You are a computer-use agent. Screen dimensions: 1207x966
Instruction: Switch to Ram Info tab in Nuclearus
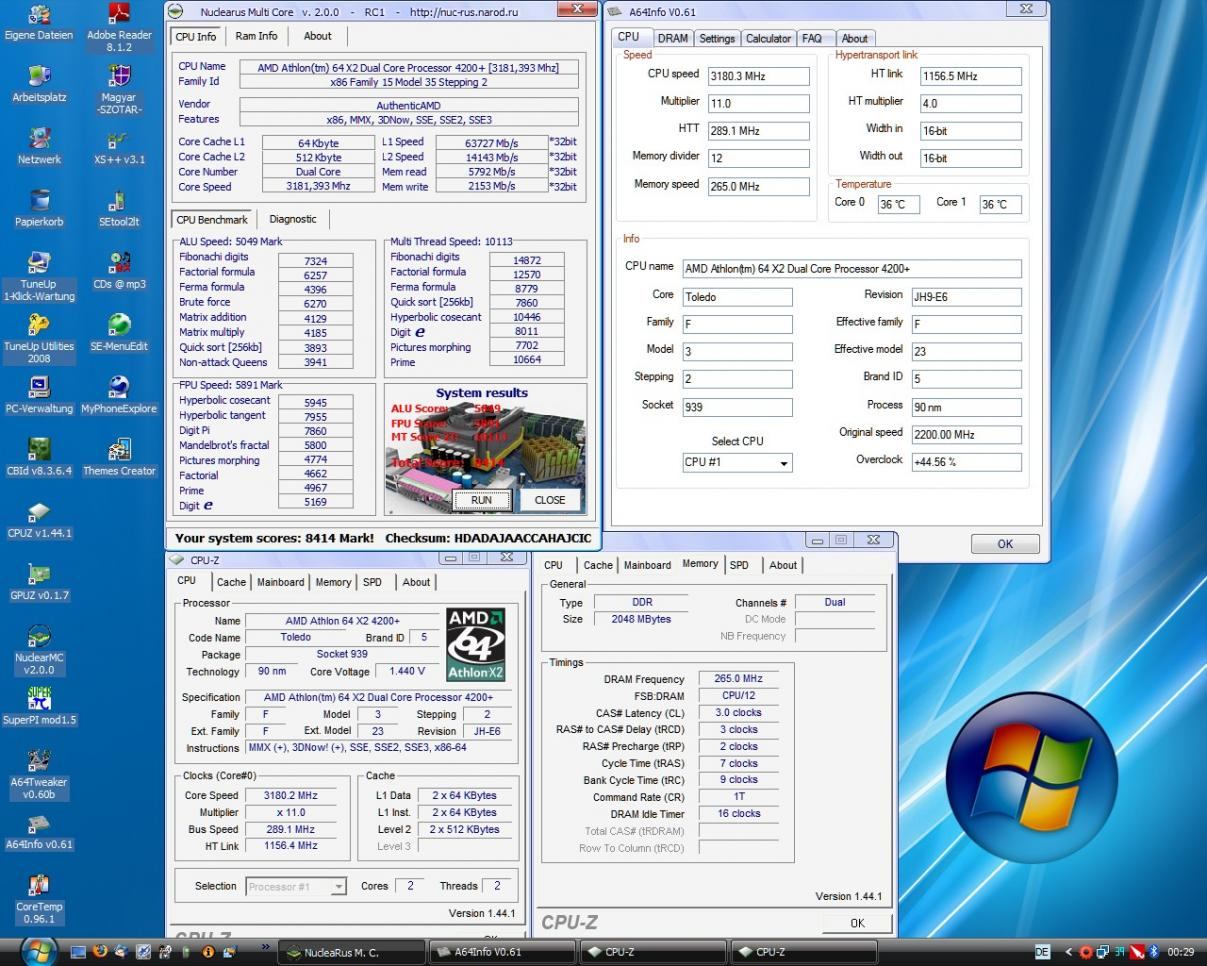click(x=257, y=36)
